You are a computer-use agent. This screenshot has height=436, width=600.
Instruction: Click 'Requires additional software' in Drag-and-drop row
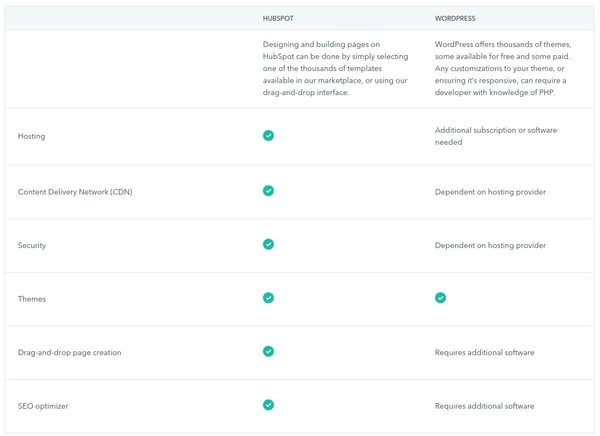coord(484,353)
